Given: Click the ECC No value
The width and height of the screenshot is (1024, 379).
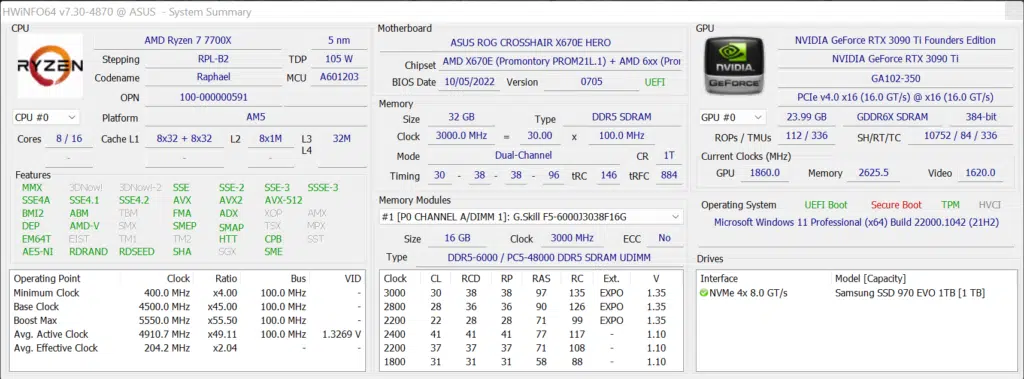Looking at the screenshot, I should (664, 238).
